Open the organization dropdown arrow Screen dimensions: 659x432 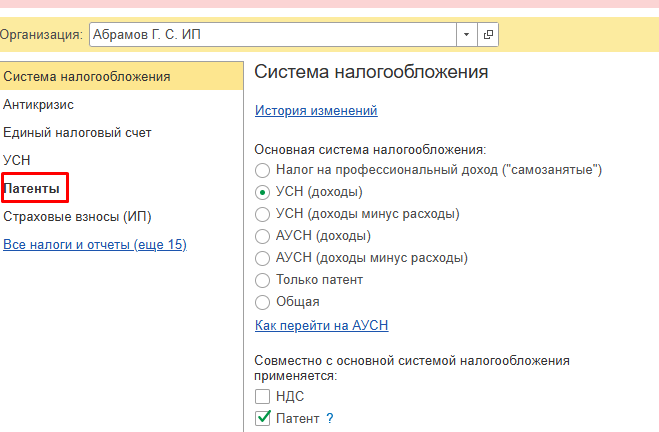point(467,34)
